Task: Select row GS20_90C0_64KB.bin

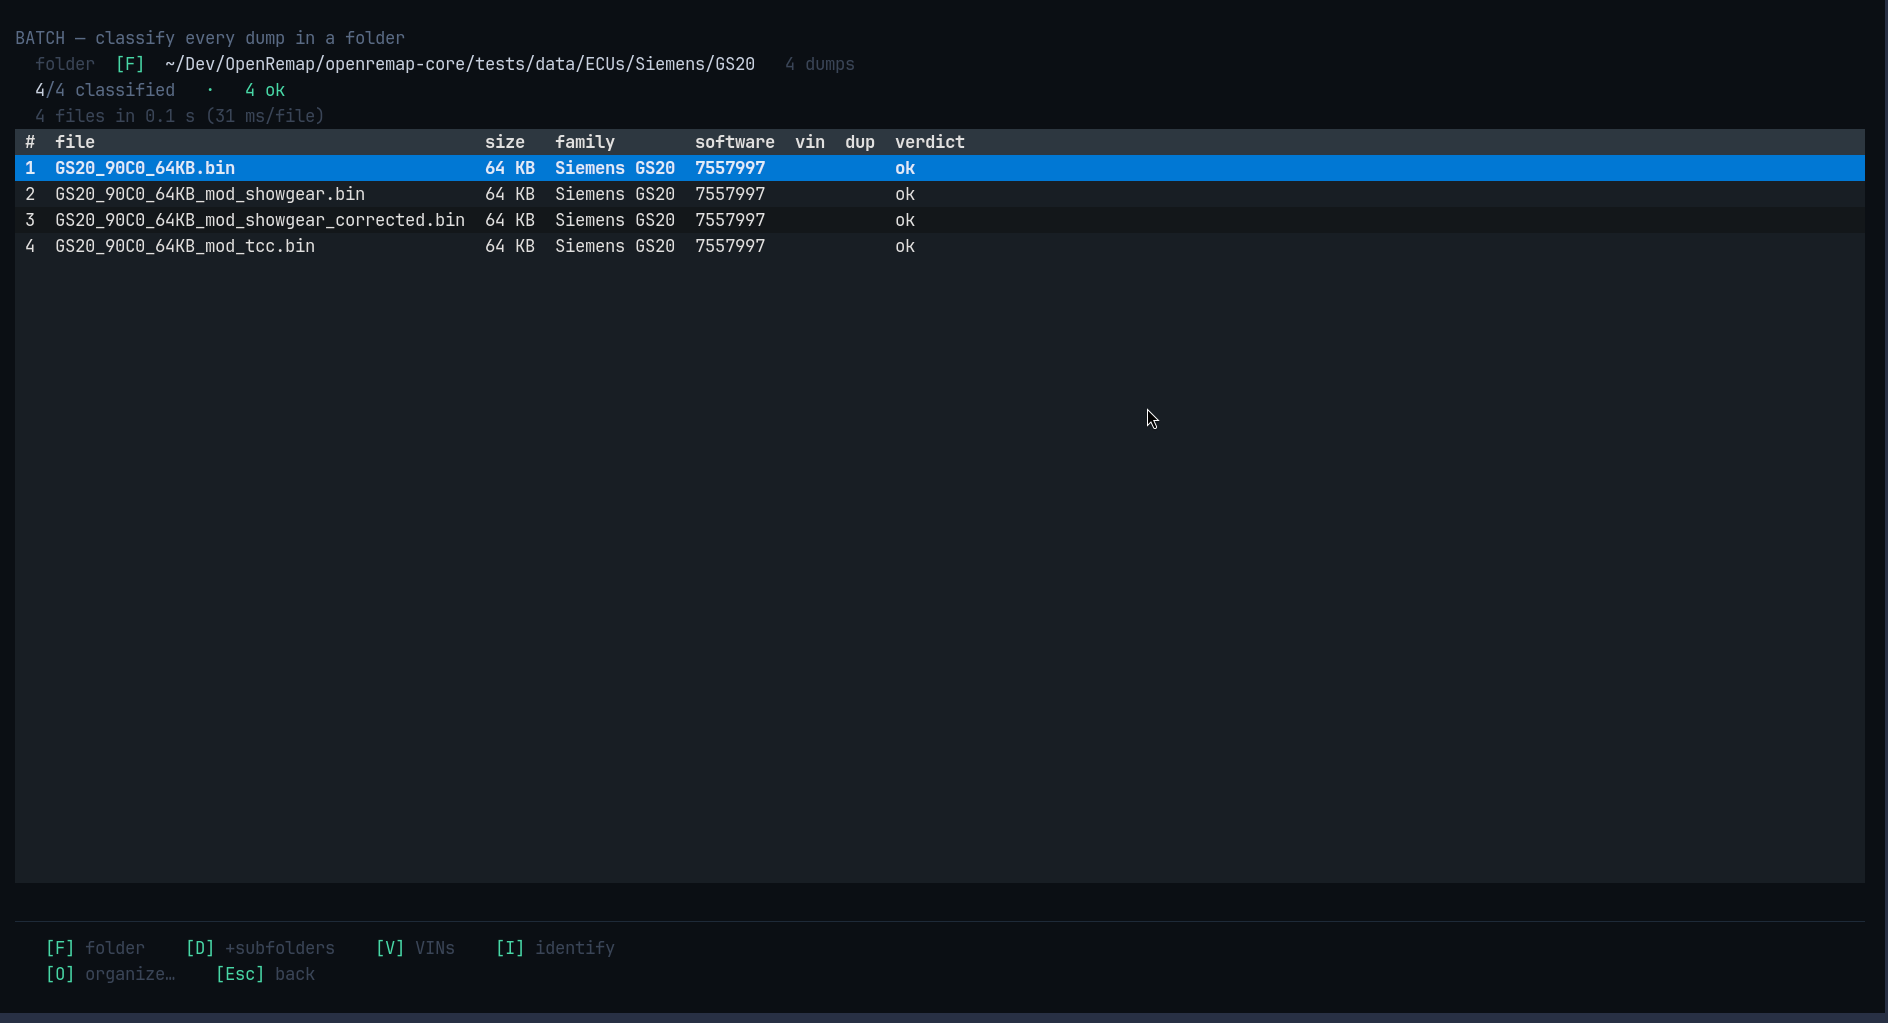Action: click(x=940, y=168)
